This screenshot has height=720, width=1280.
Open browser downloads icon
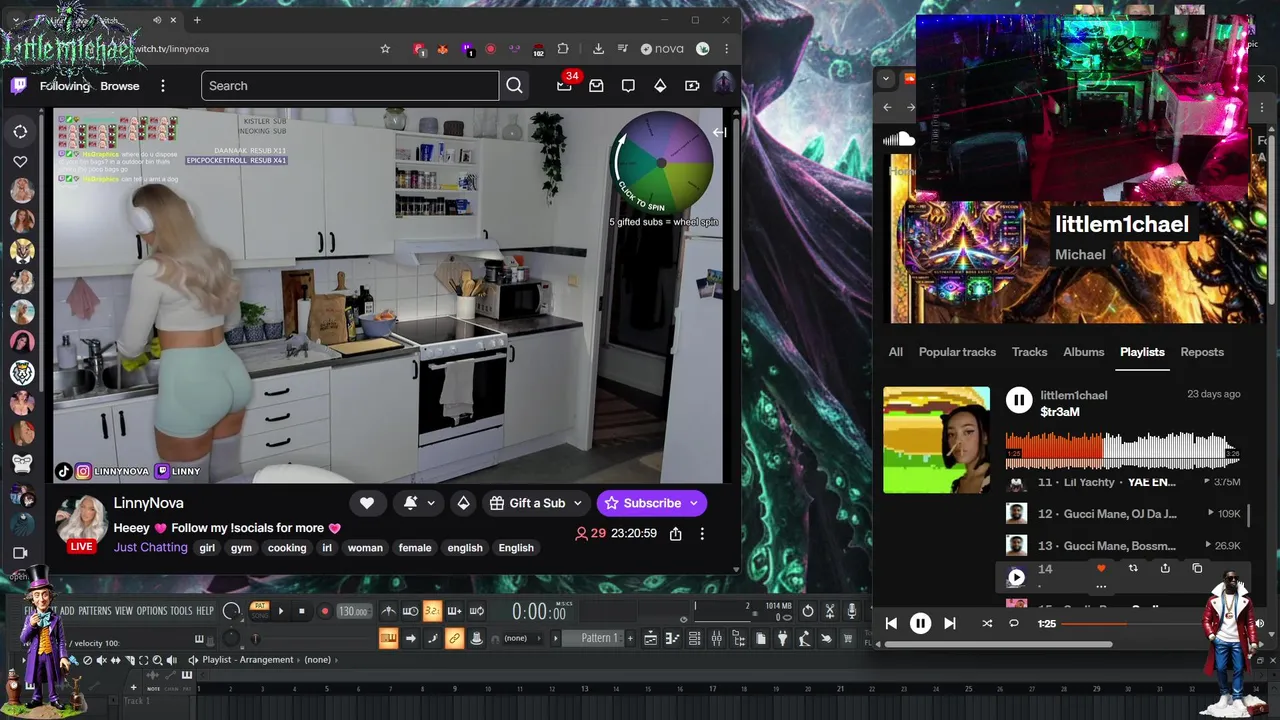point(598,48)
